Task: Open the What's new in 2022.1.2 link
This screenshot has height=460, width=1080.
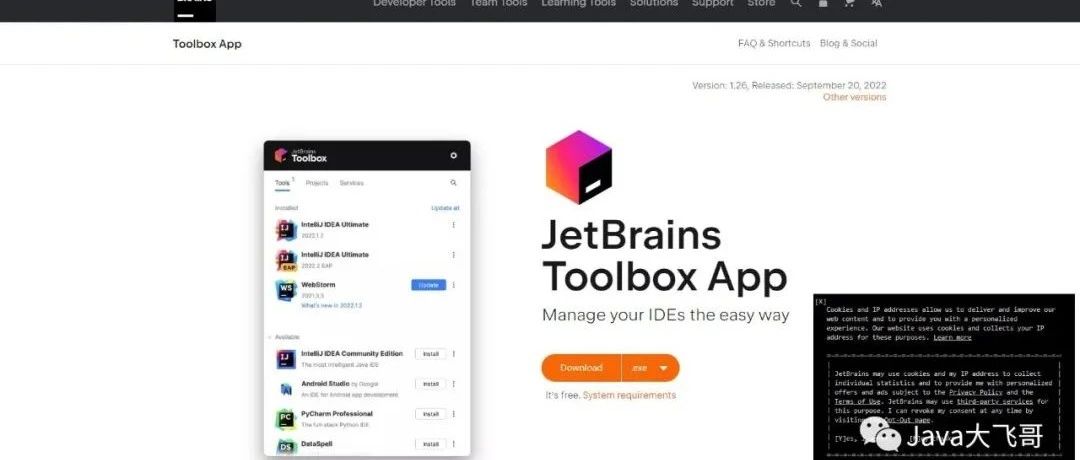Action: [332, 304]
